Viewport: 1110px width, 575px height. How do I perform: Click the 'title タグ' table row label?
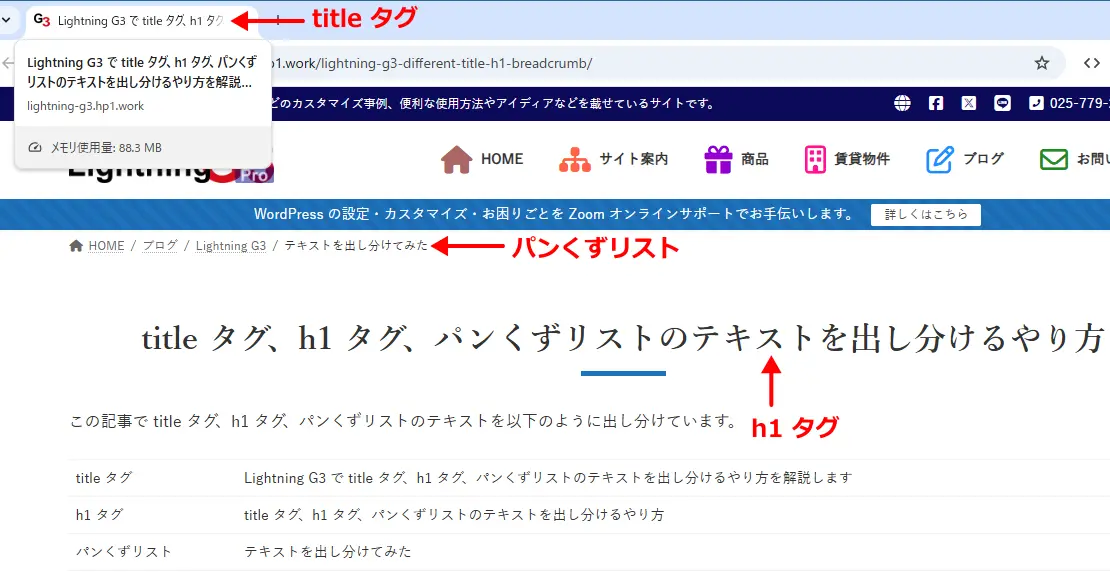coord(103,478)
